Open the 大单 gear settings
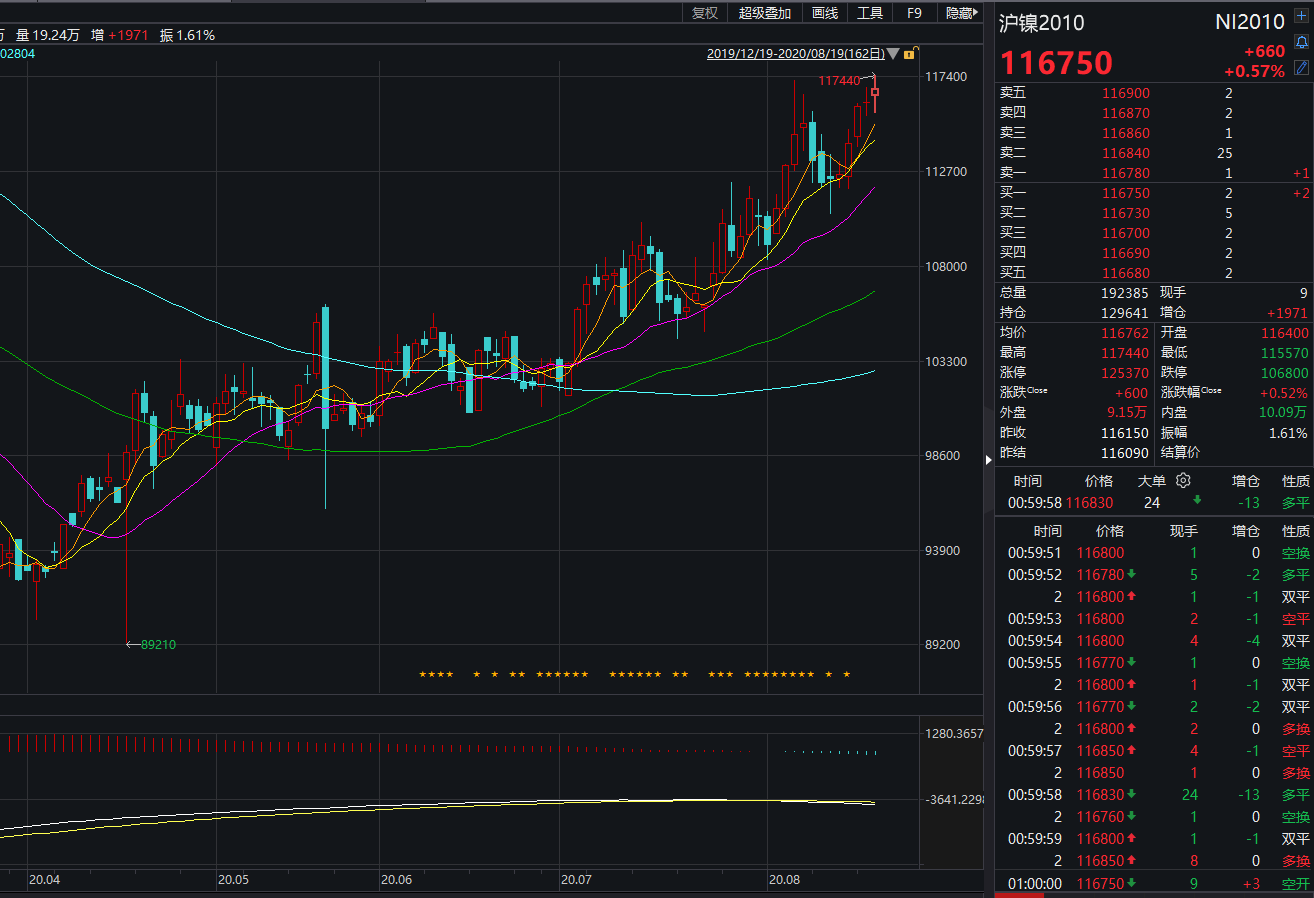 pyautogui.click(x=1183, y=480)
